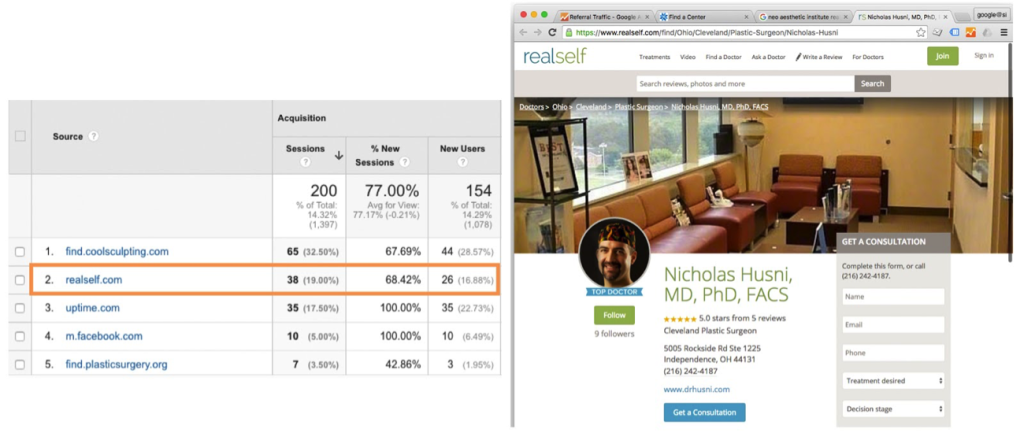Open the Treatment desired dropdown

click(893, 381)
